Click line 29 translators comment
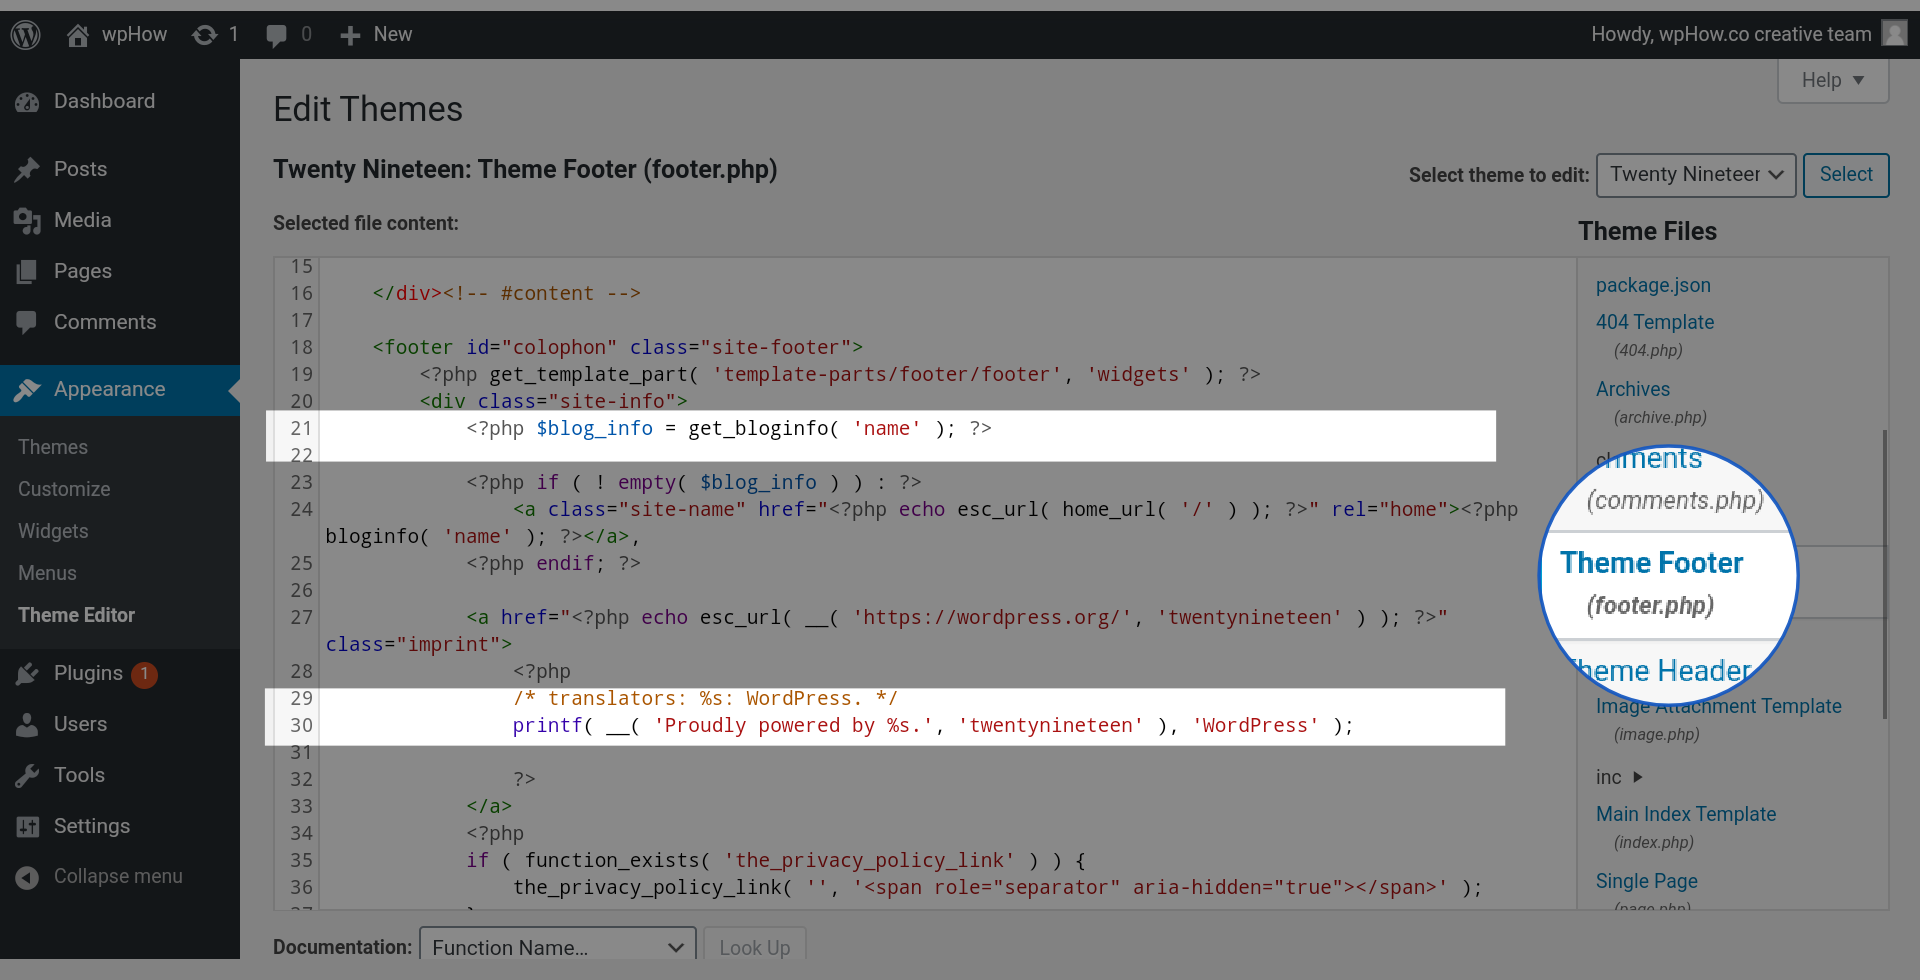 coord(705,698)
